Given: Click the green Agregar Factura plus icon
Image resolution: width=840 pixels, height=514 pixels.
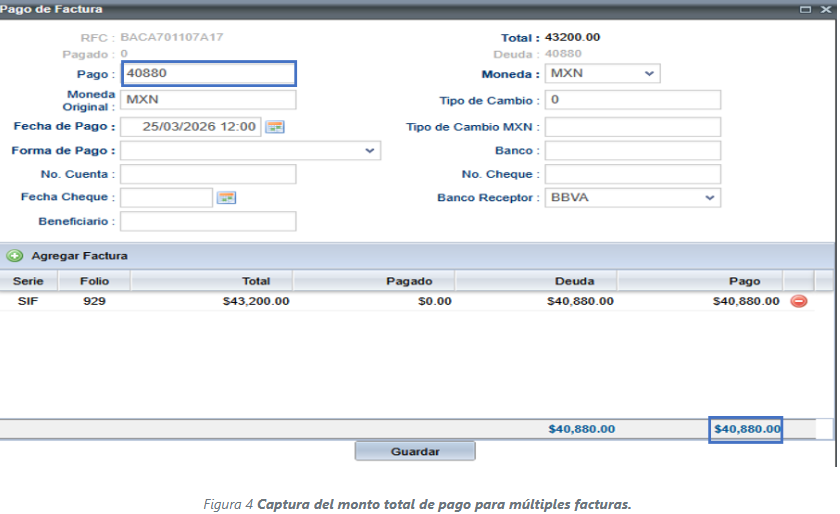Looking at the screenshot, I should point(15,256).
